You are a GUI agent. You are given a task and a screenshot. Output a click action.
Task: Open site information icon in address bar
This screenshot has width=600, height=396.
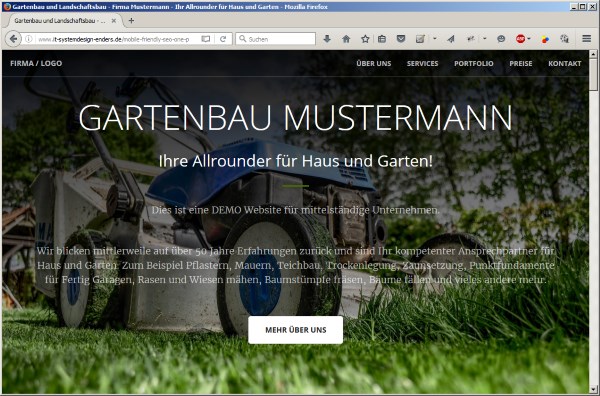pos(28,39)
